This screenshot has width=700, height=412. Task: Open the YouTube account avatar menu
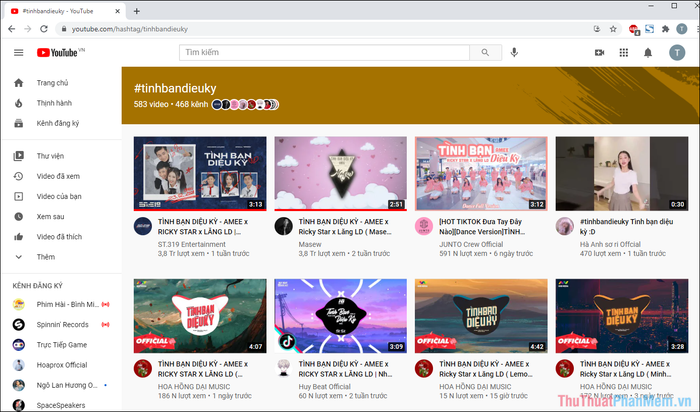pos(677,53)
